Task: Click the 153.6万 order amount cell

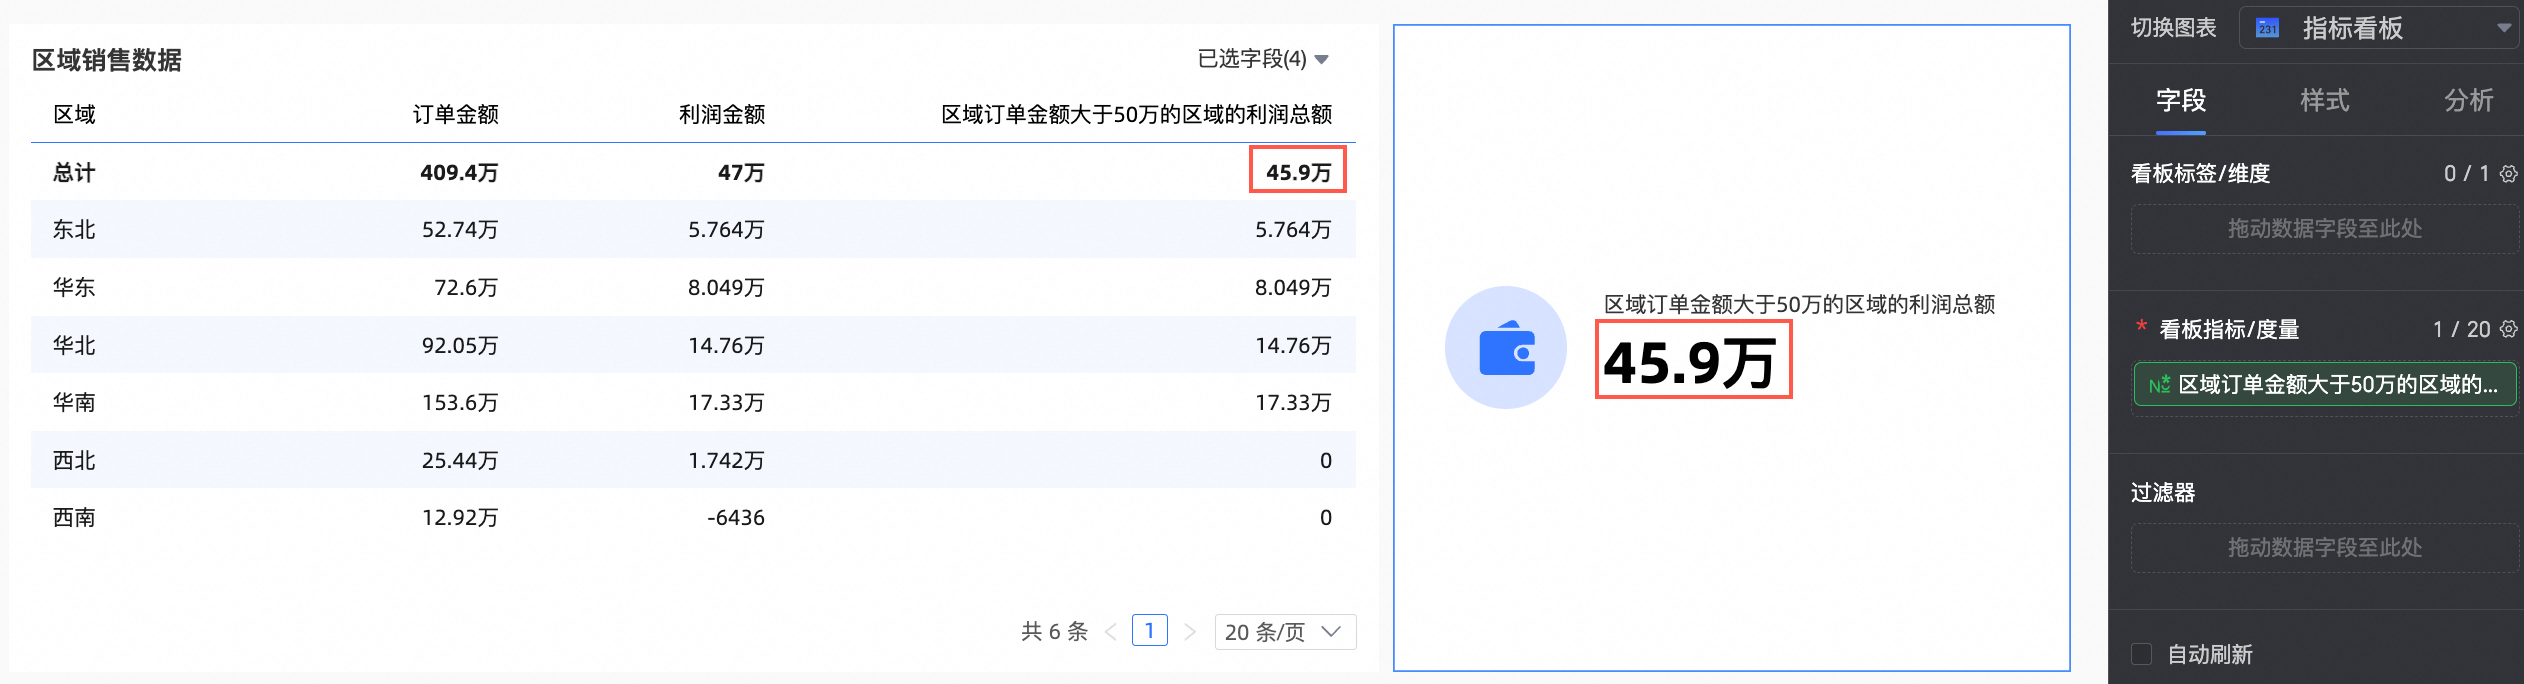Action: click(x=459, y=402)
